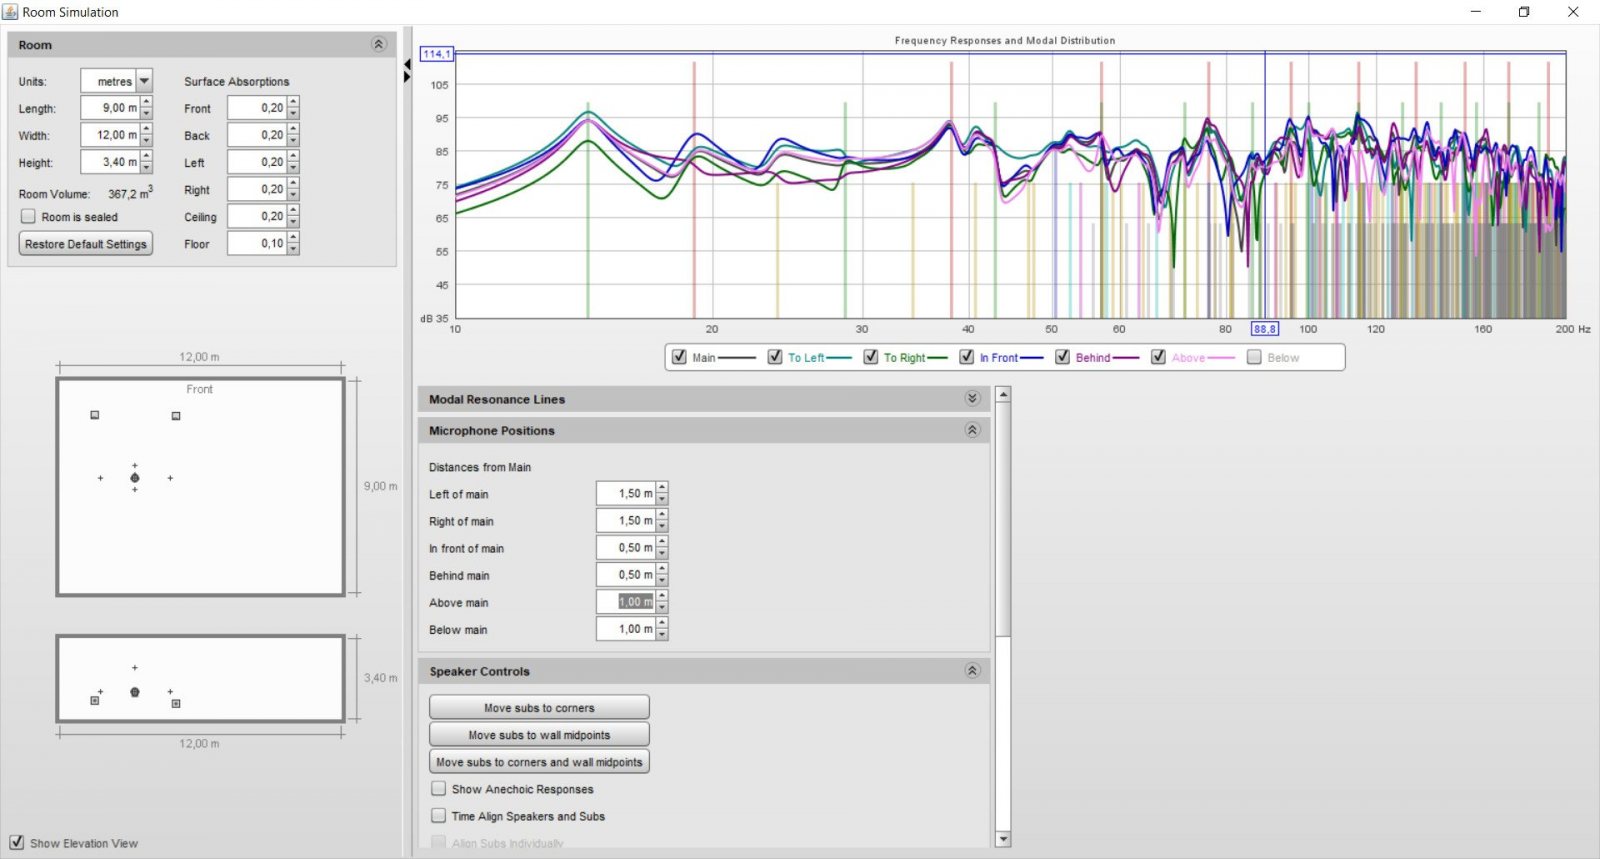Toggle Show Elevation View checkbox
The width and height of the screenshot is (1600, 859).
17,842
